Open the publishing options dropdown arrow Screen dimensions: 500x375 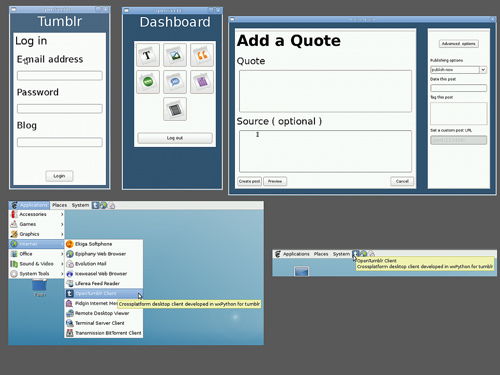click(x=483, y=70)
